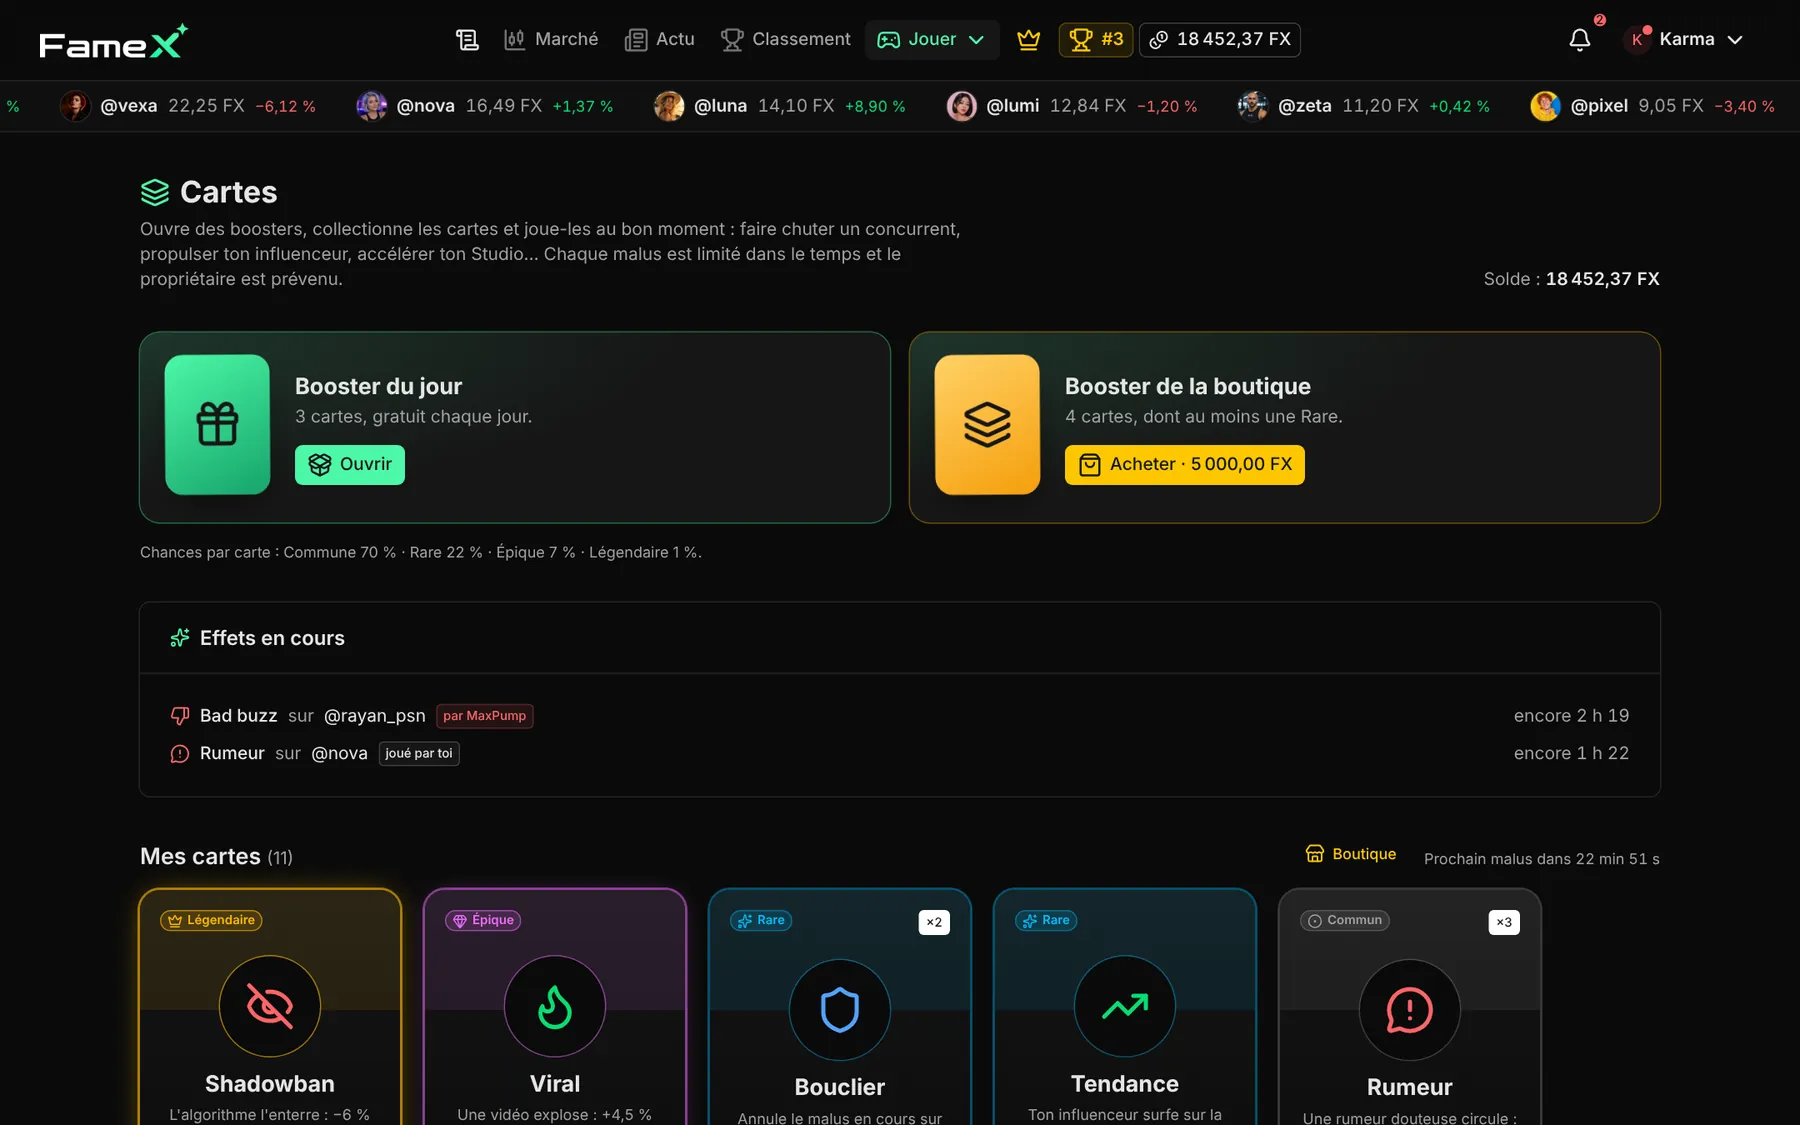
Task: Click the crown premium icon
Action: coord(1029,40)
